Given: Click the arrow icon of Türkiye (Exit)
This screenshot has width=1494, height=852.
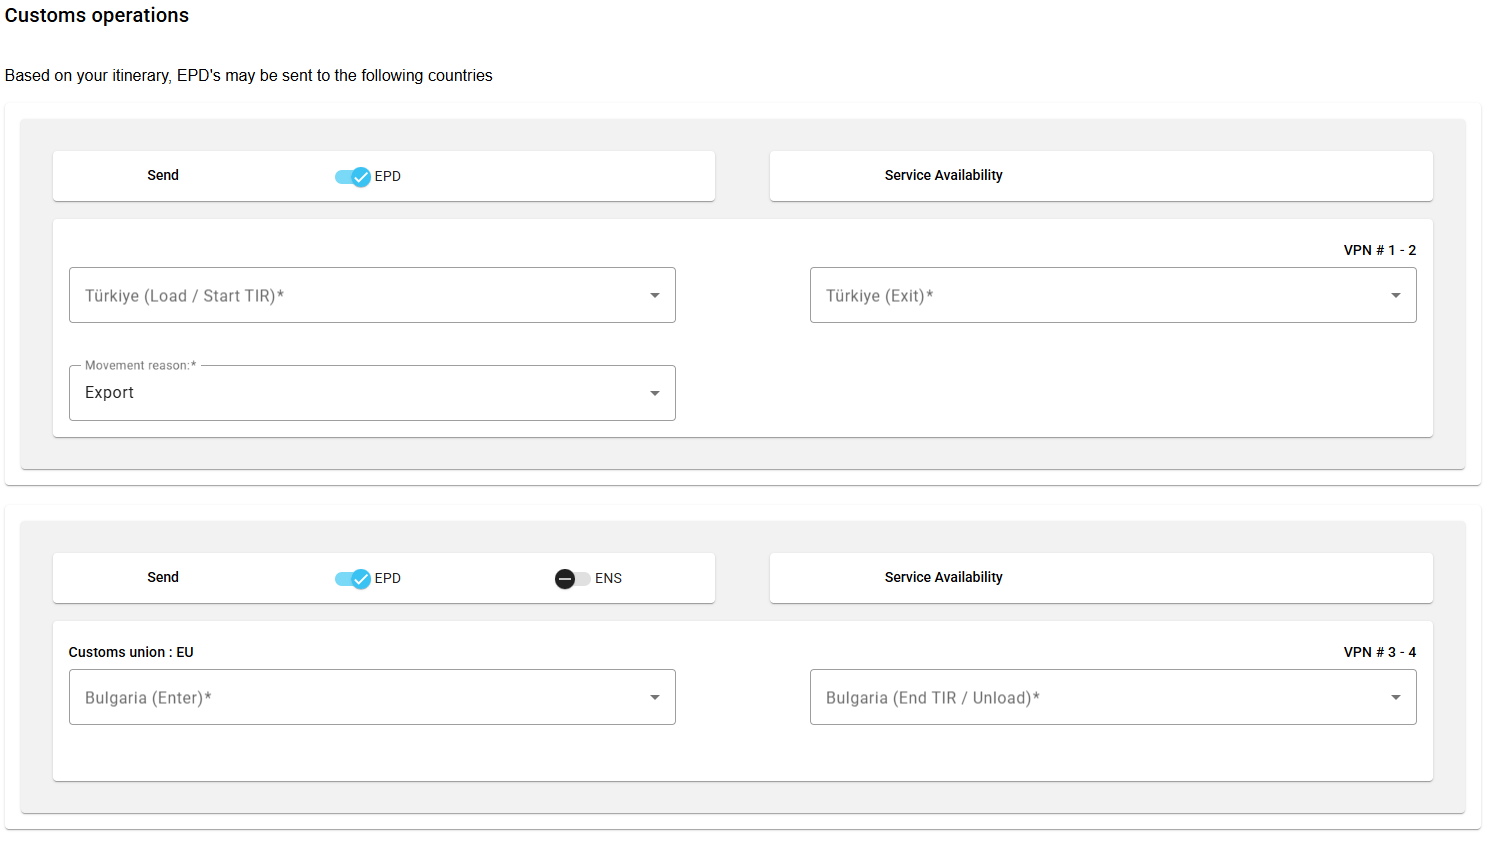Looking at the screenshot, I should 1395,296.
